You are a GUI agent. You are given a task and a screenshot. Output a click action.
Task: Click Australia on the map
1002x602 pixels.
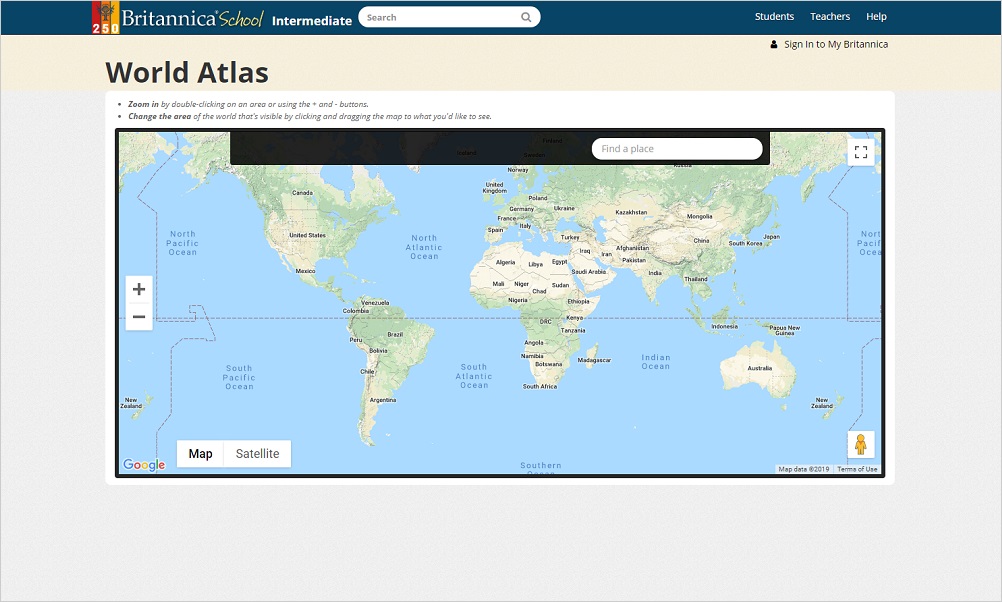(760, 367)
